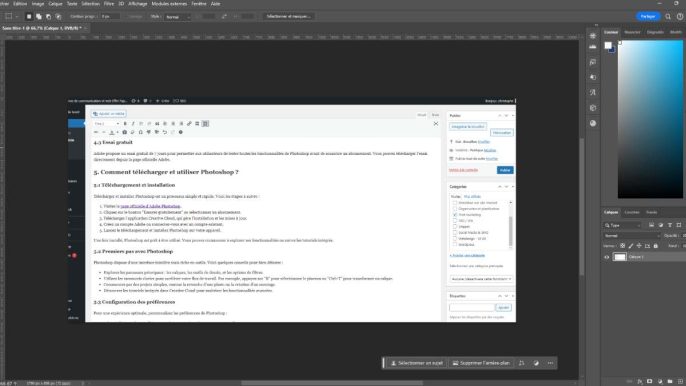This screenshot has height=386, width=686.
Task: Click the Bold icon in the WordPress editor image
Action: (x=125, y=124)
